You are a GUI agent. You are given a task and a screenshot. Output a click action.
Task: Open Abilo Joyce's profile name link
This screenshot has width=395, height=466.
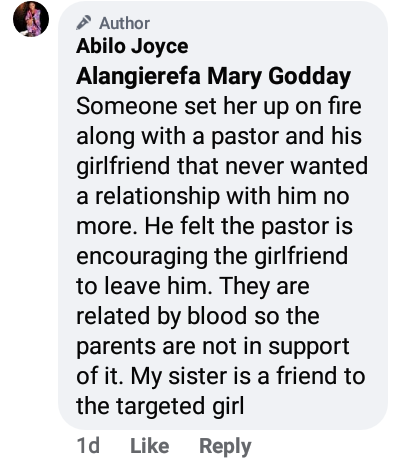click(132, 46)
